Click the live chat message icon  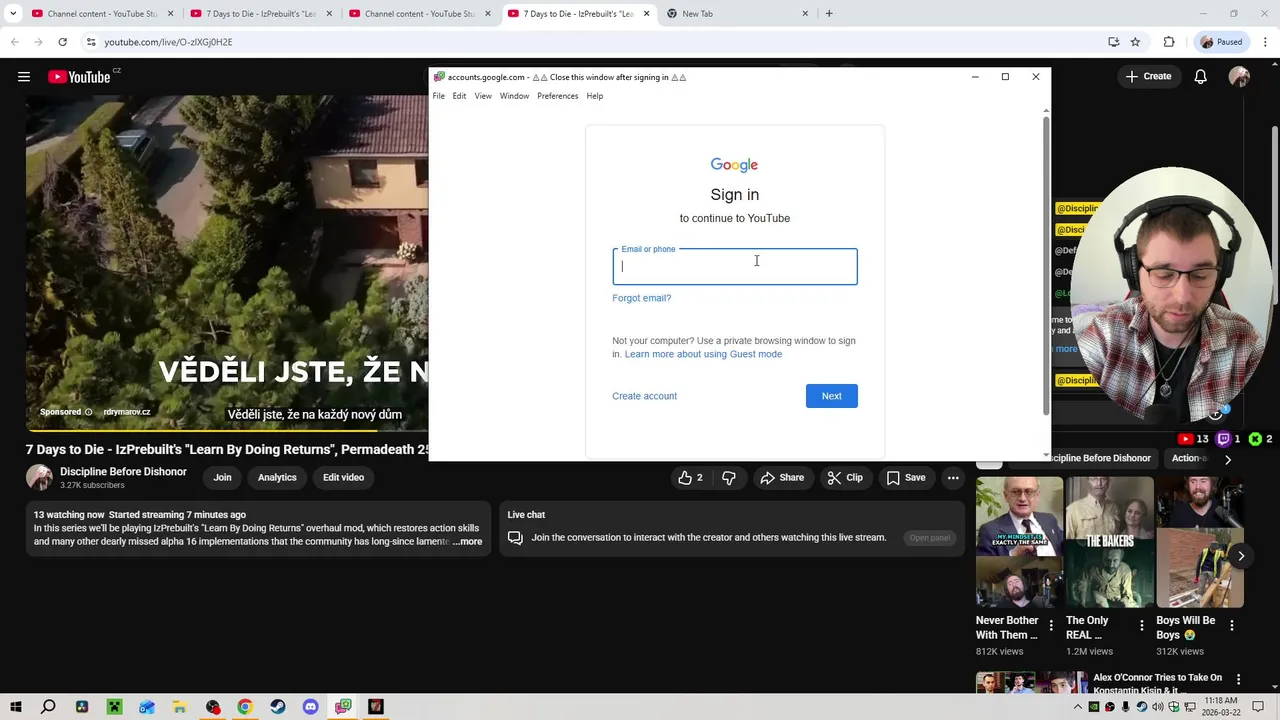(x=515, y=538)
